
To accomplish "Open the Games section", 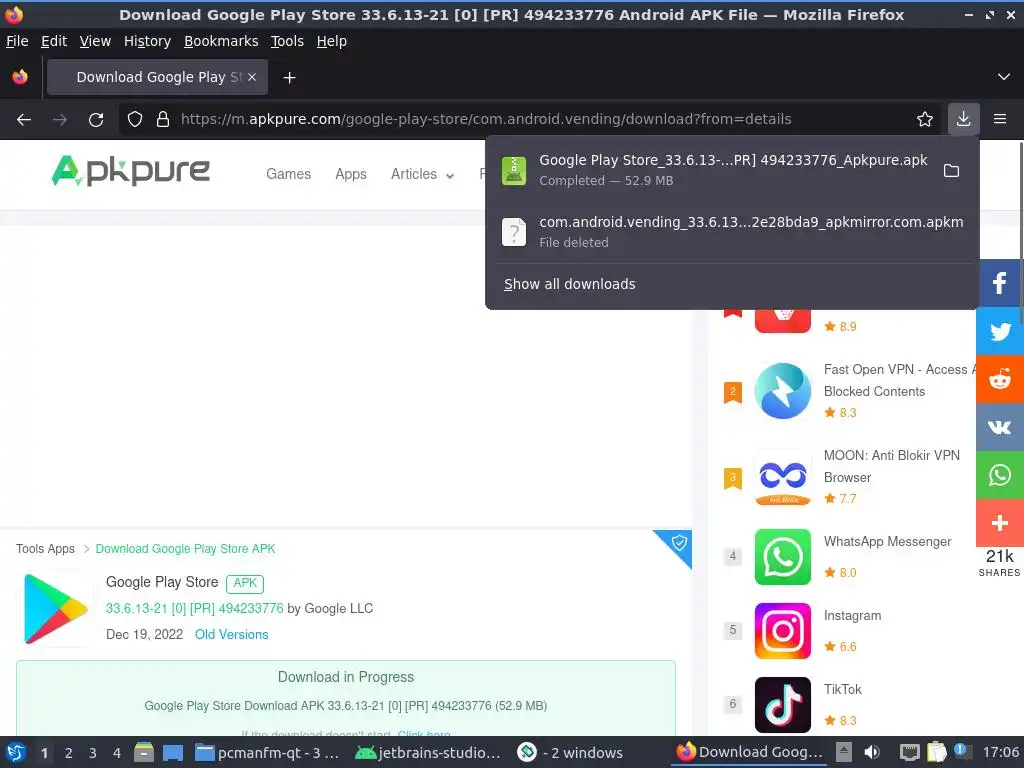I will 288,174.
